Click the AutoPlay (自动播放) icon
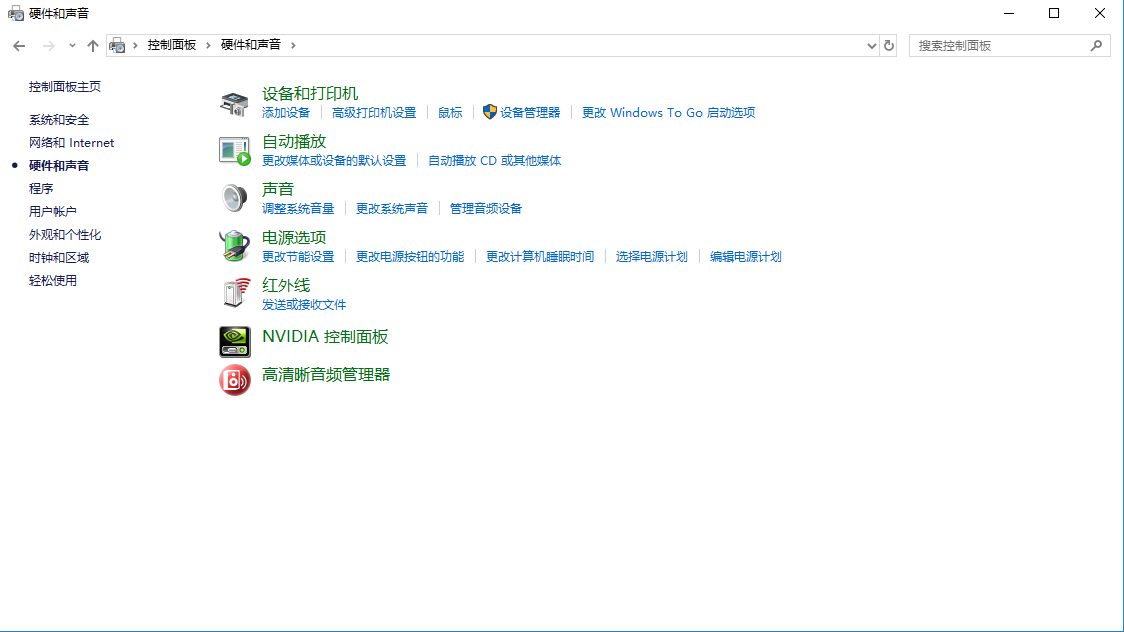The height and width of the screenshot is (632, 1124). coord(234,150)
